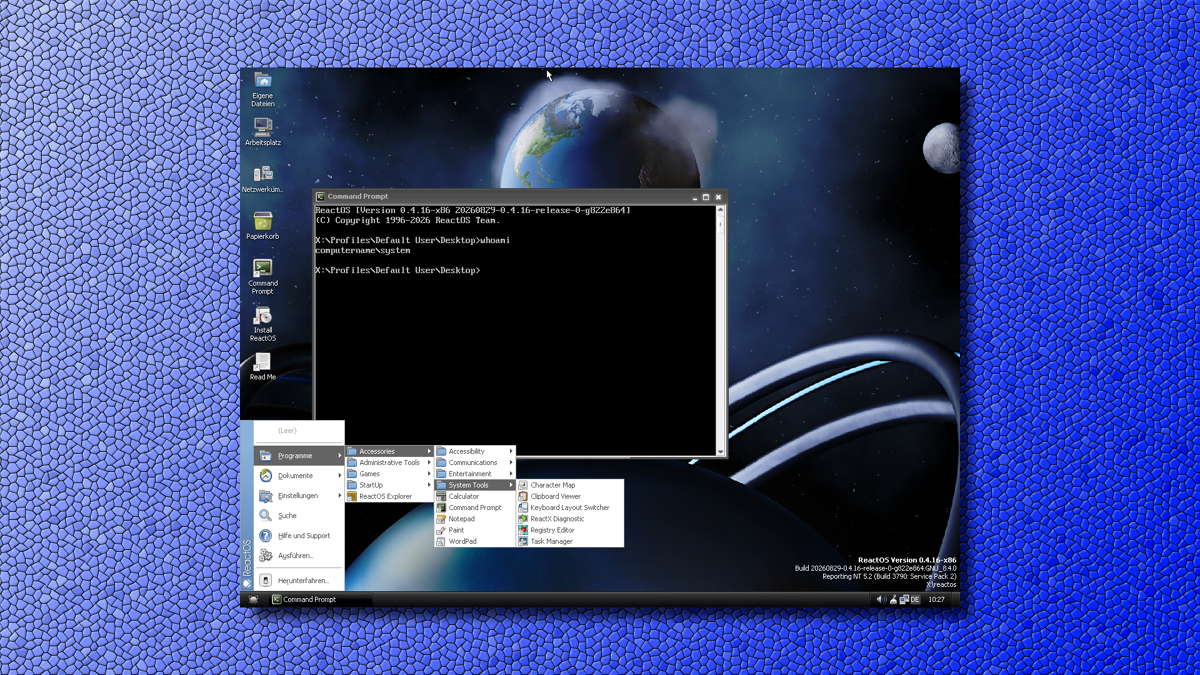Minimize the Command Prompt window
The width and height of the screenshot is (1200, 675).
[x=695, y=197]
